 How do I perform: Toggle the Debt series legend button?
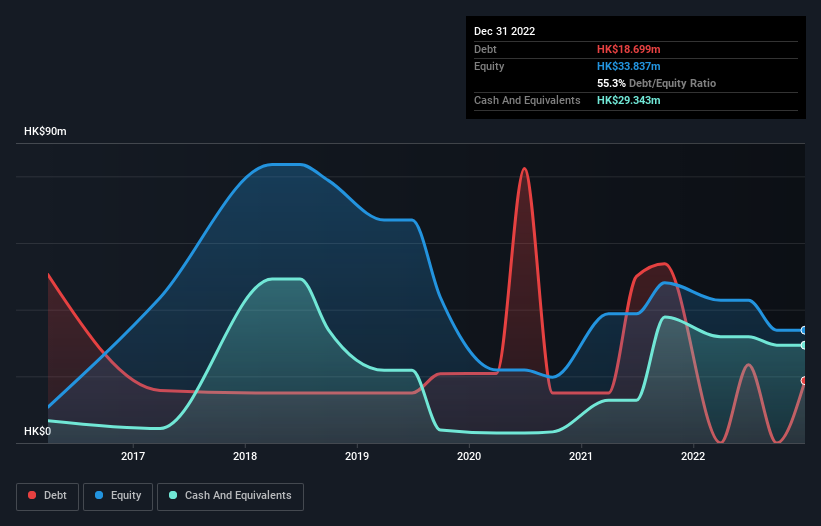pyautogui.click(x=48, y=496)
